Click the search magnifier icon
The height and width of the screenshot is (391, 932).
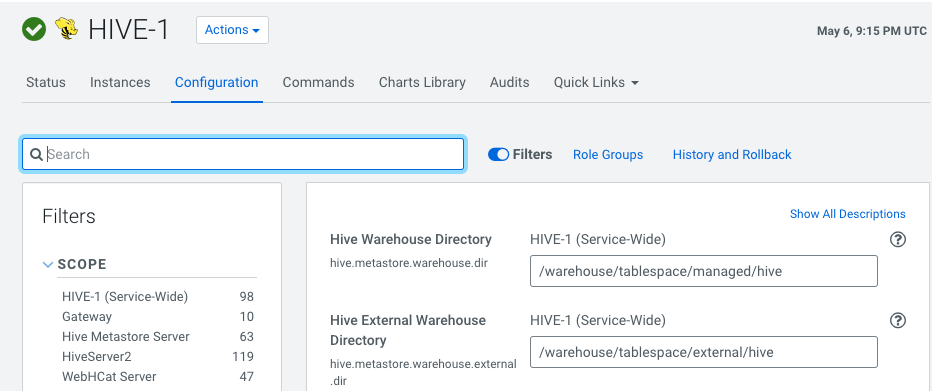pyautogui.click(x=36, y=154)
